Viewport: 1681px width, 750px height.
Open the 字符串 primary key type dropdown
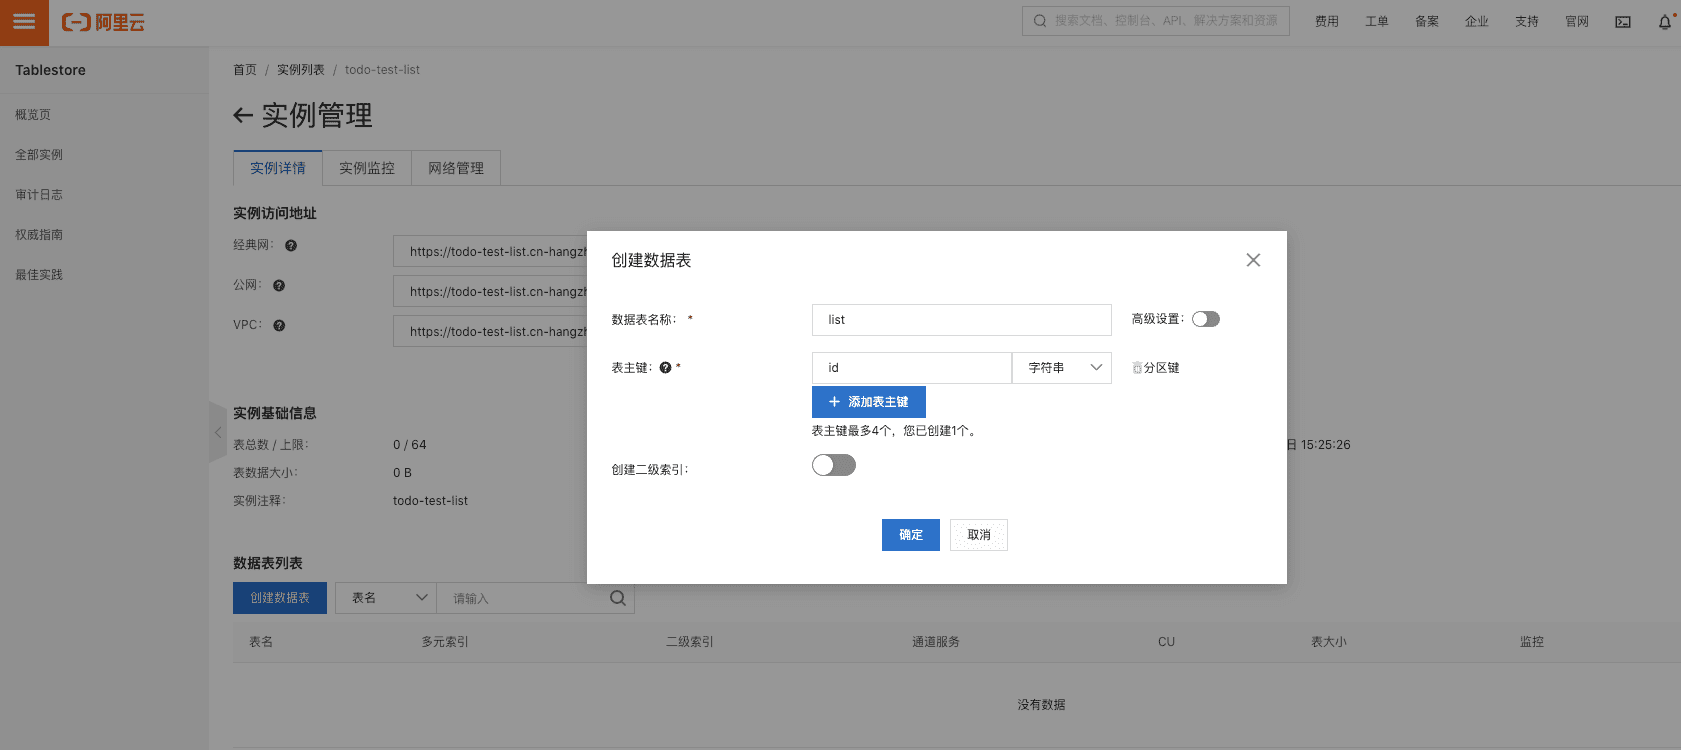[1062, 368]
